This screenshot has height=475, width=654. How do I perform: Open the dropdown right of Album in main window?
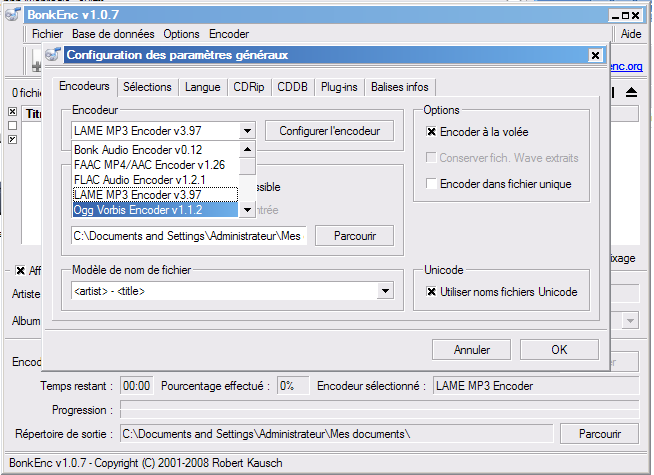click(x=630, y=321)
